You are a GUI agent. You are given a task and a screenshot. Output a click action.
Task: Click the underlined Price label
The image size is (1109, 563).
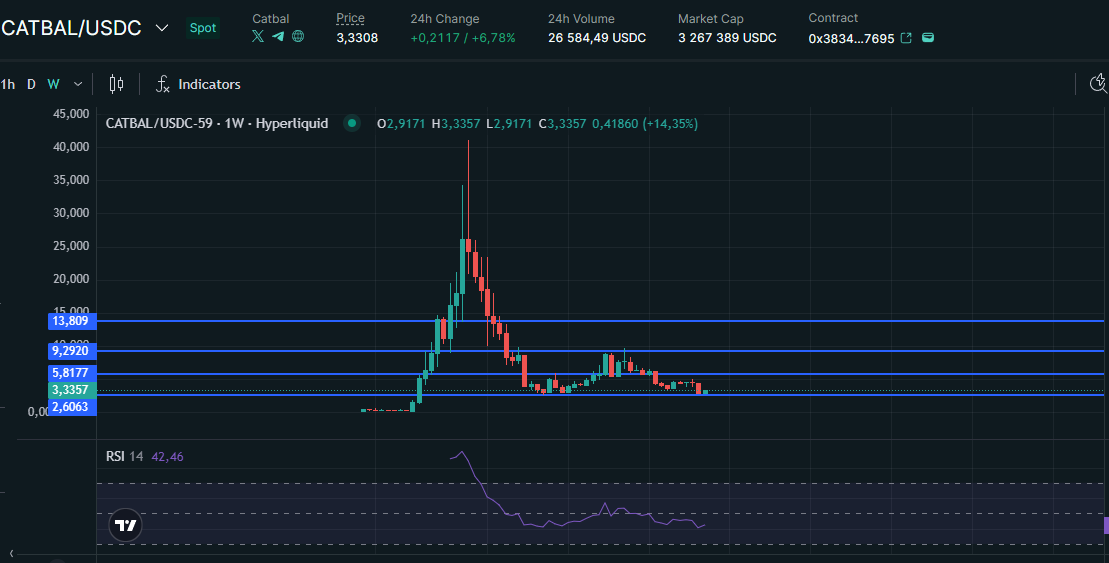350,18
